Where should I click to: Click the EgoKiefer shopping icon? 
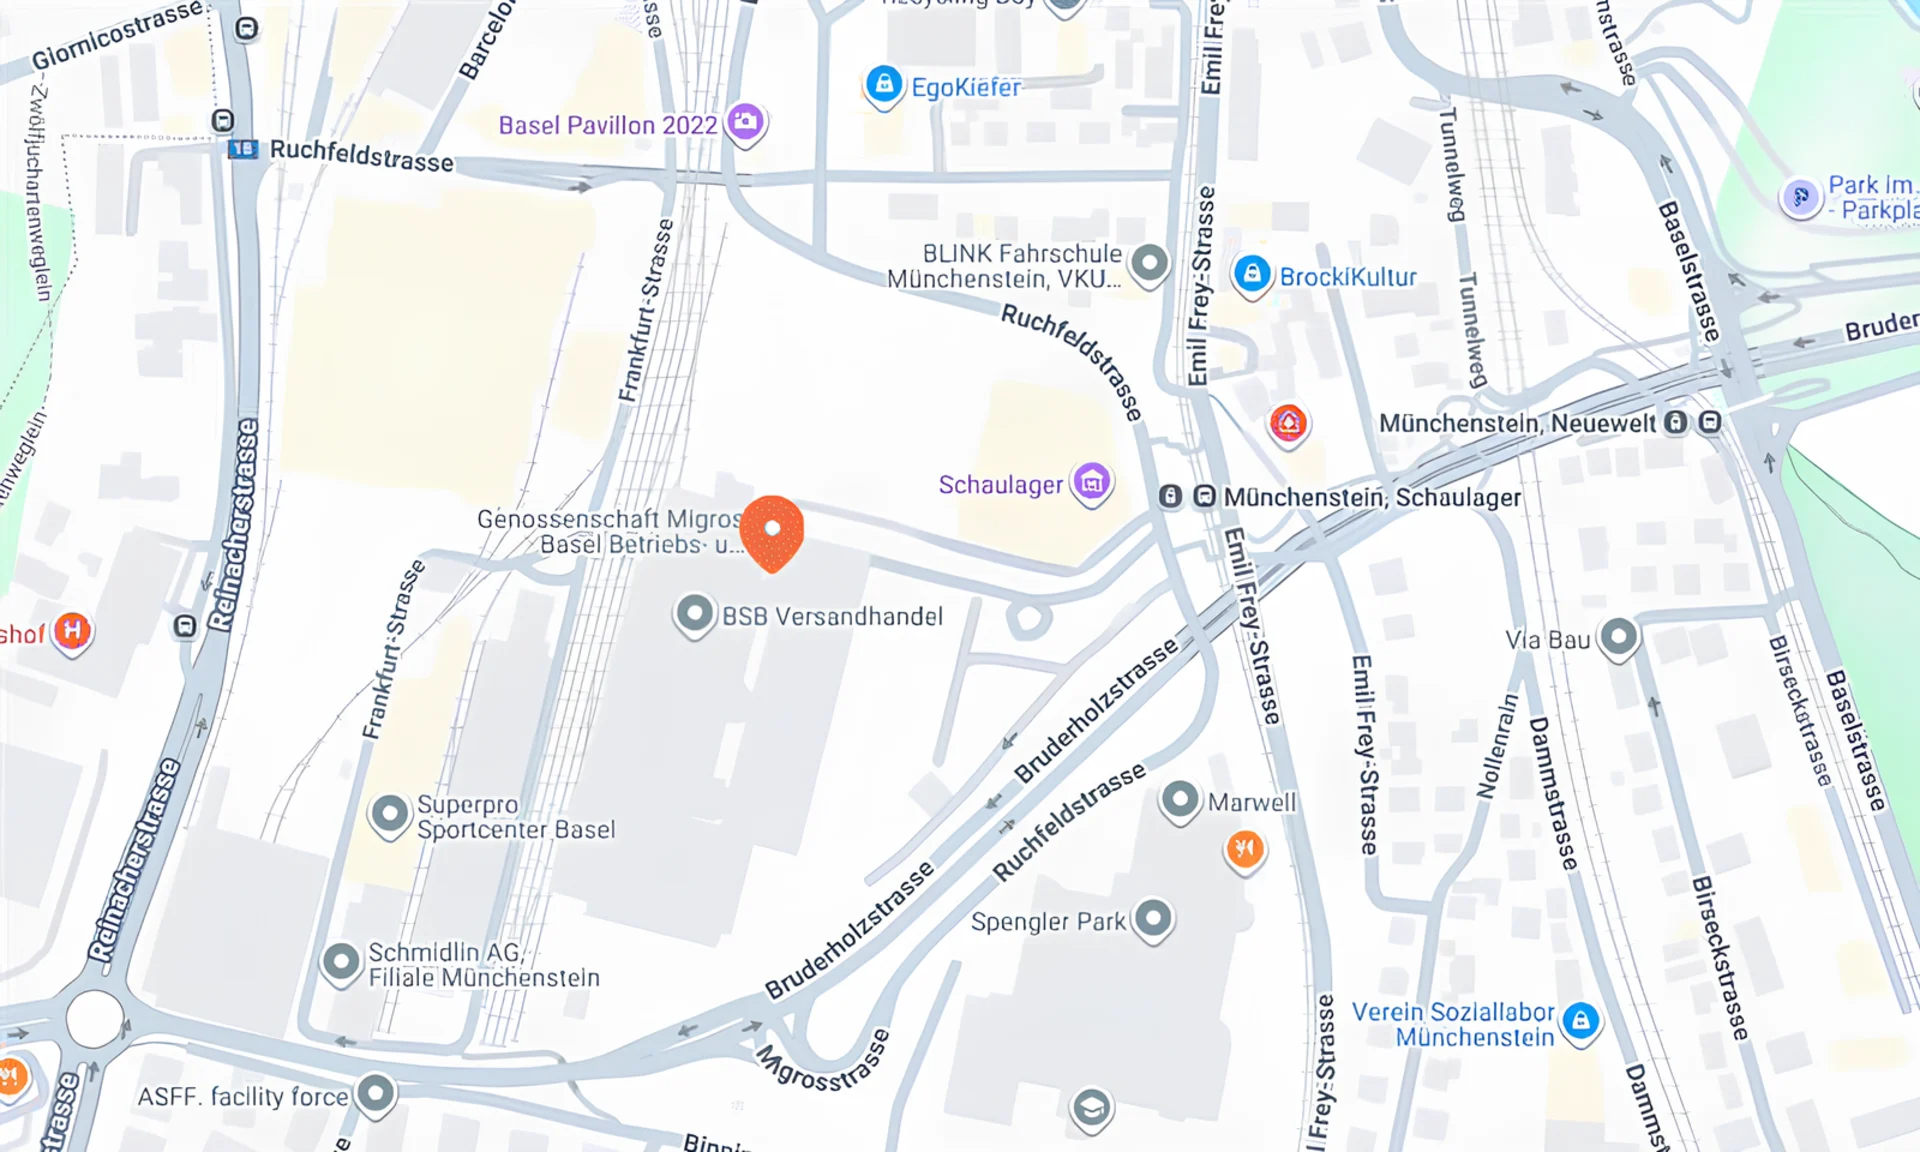(x=884, y=86)
